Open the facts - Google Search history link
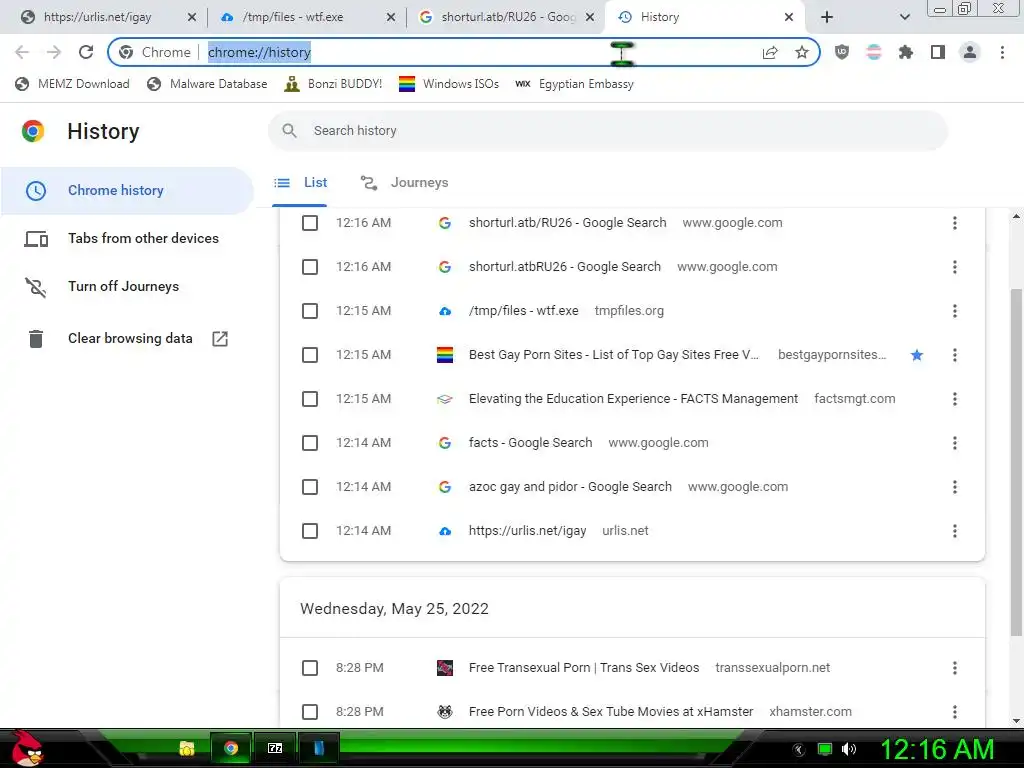Image resolution: width=1024 pixels, height=768 pixels. (x=530, y=443)
